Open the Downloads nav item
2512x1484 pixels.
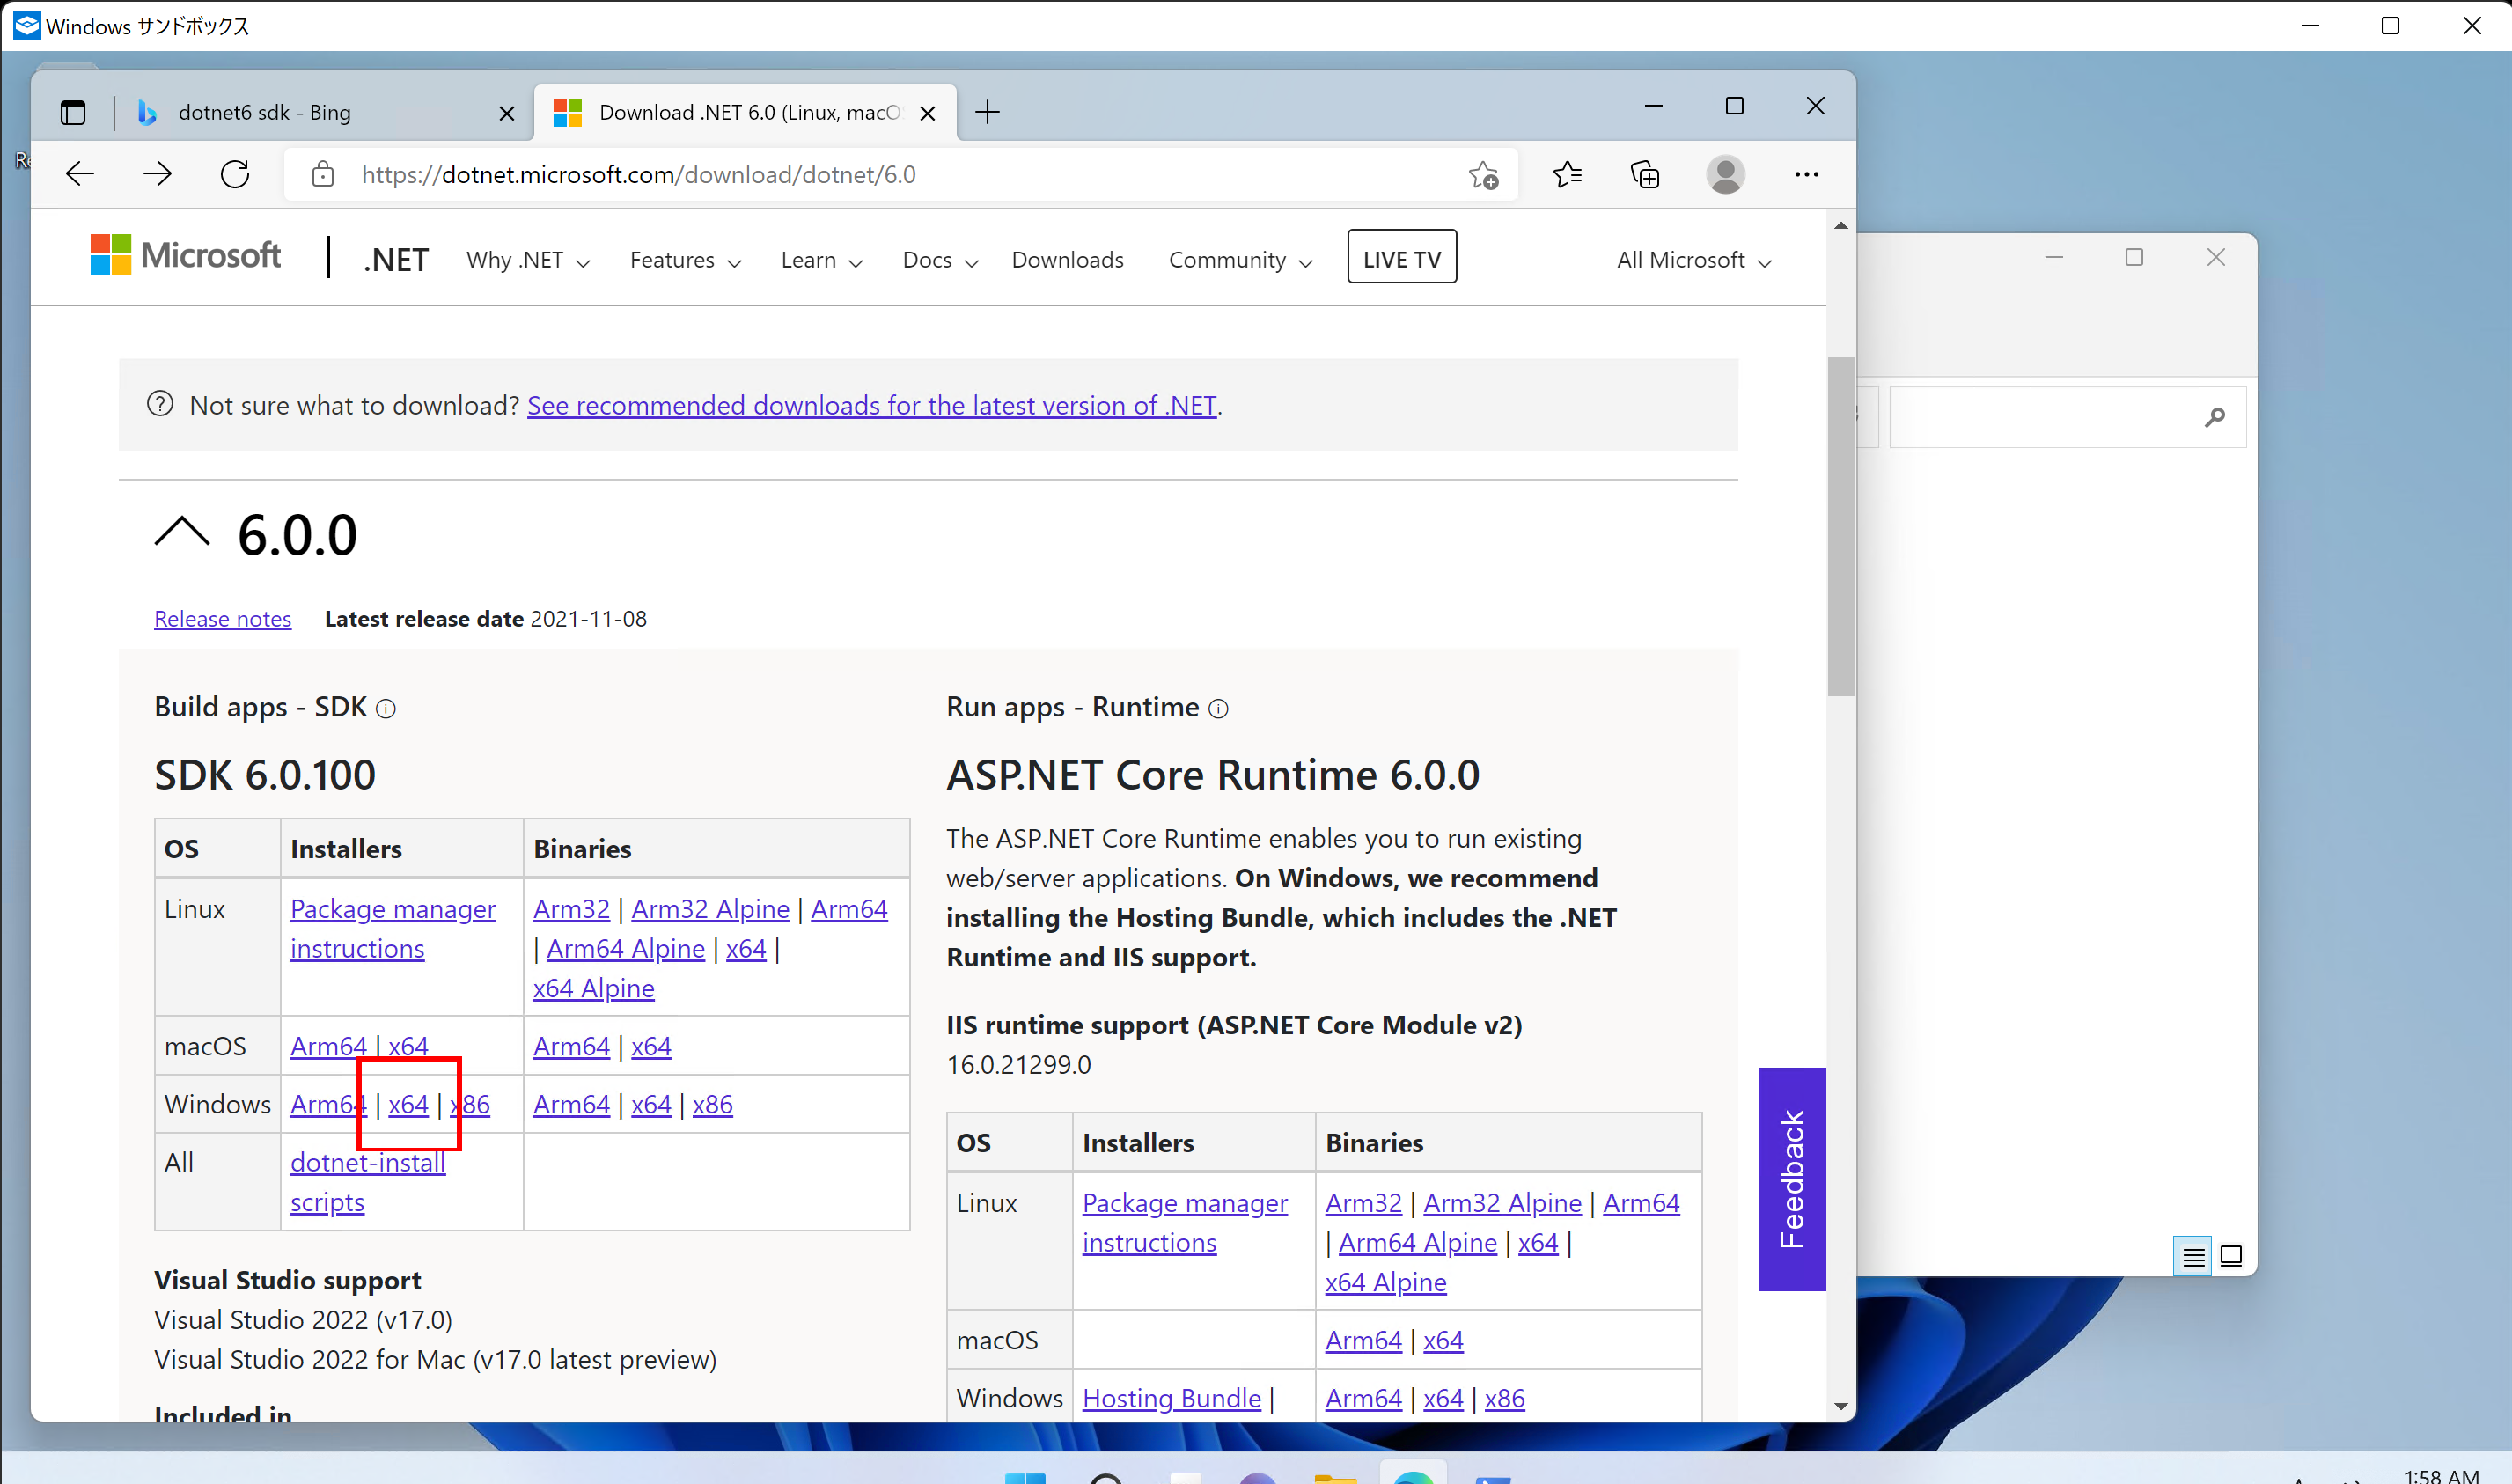coord(1067,260)
